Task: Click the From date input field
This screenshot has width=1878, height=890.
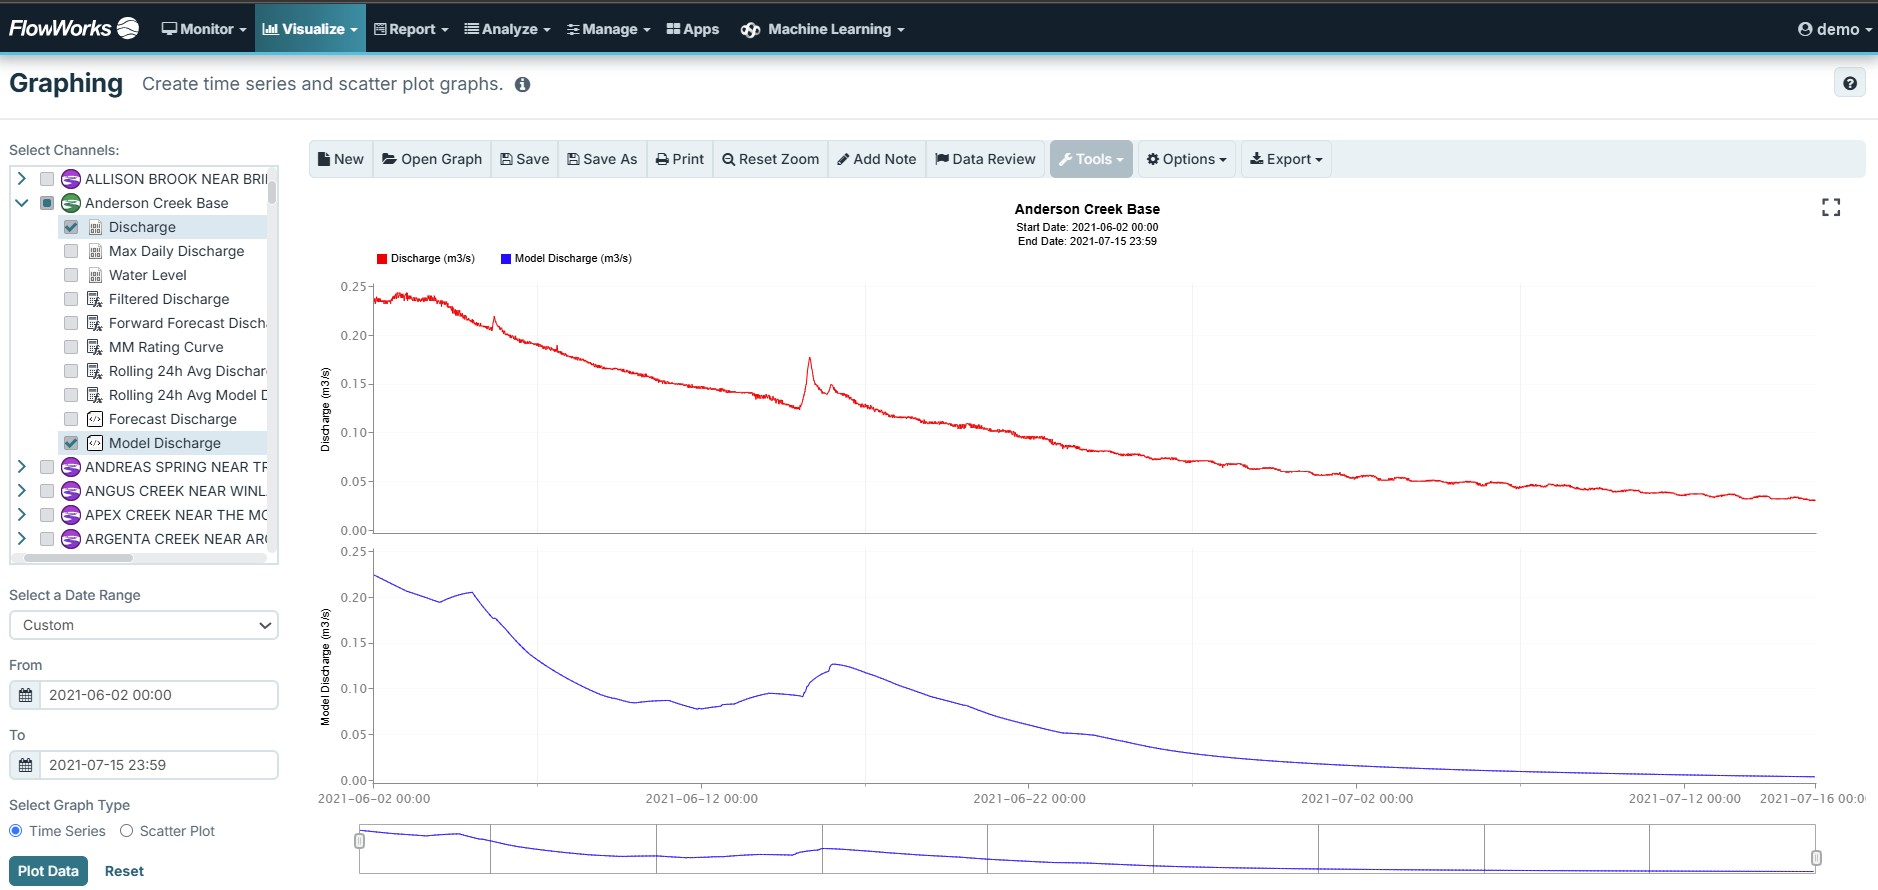Action: coord(158,695)
